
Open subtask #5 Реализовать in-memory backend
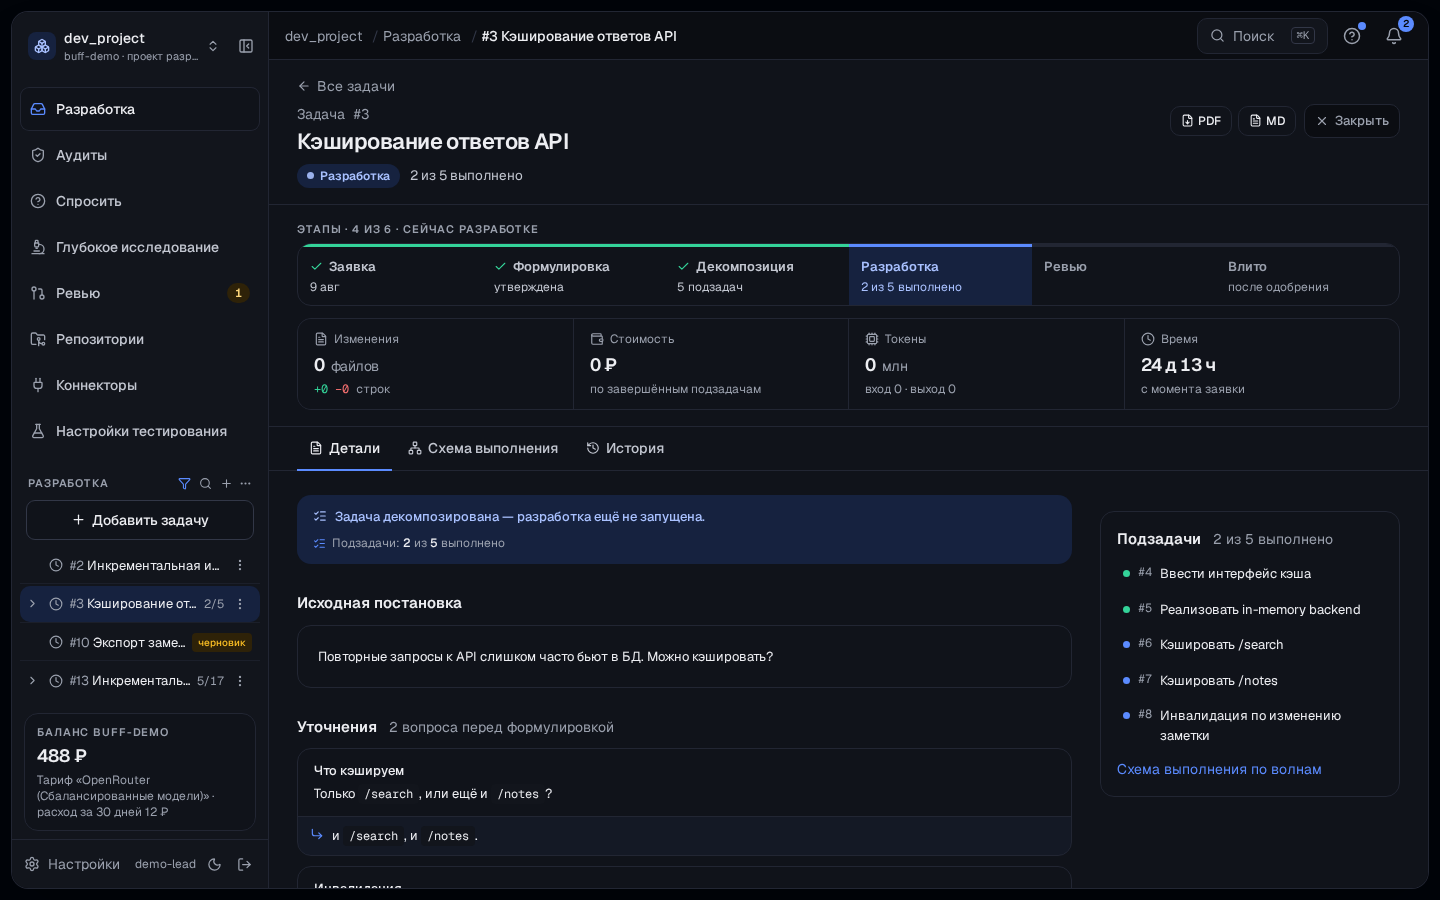1250,610
